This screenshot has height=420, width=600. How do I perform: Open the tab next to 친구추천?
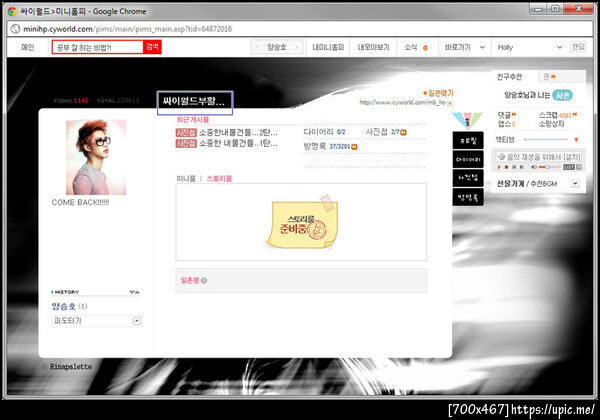coord(561,77)
